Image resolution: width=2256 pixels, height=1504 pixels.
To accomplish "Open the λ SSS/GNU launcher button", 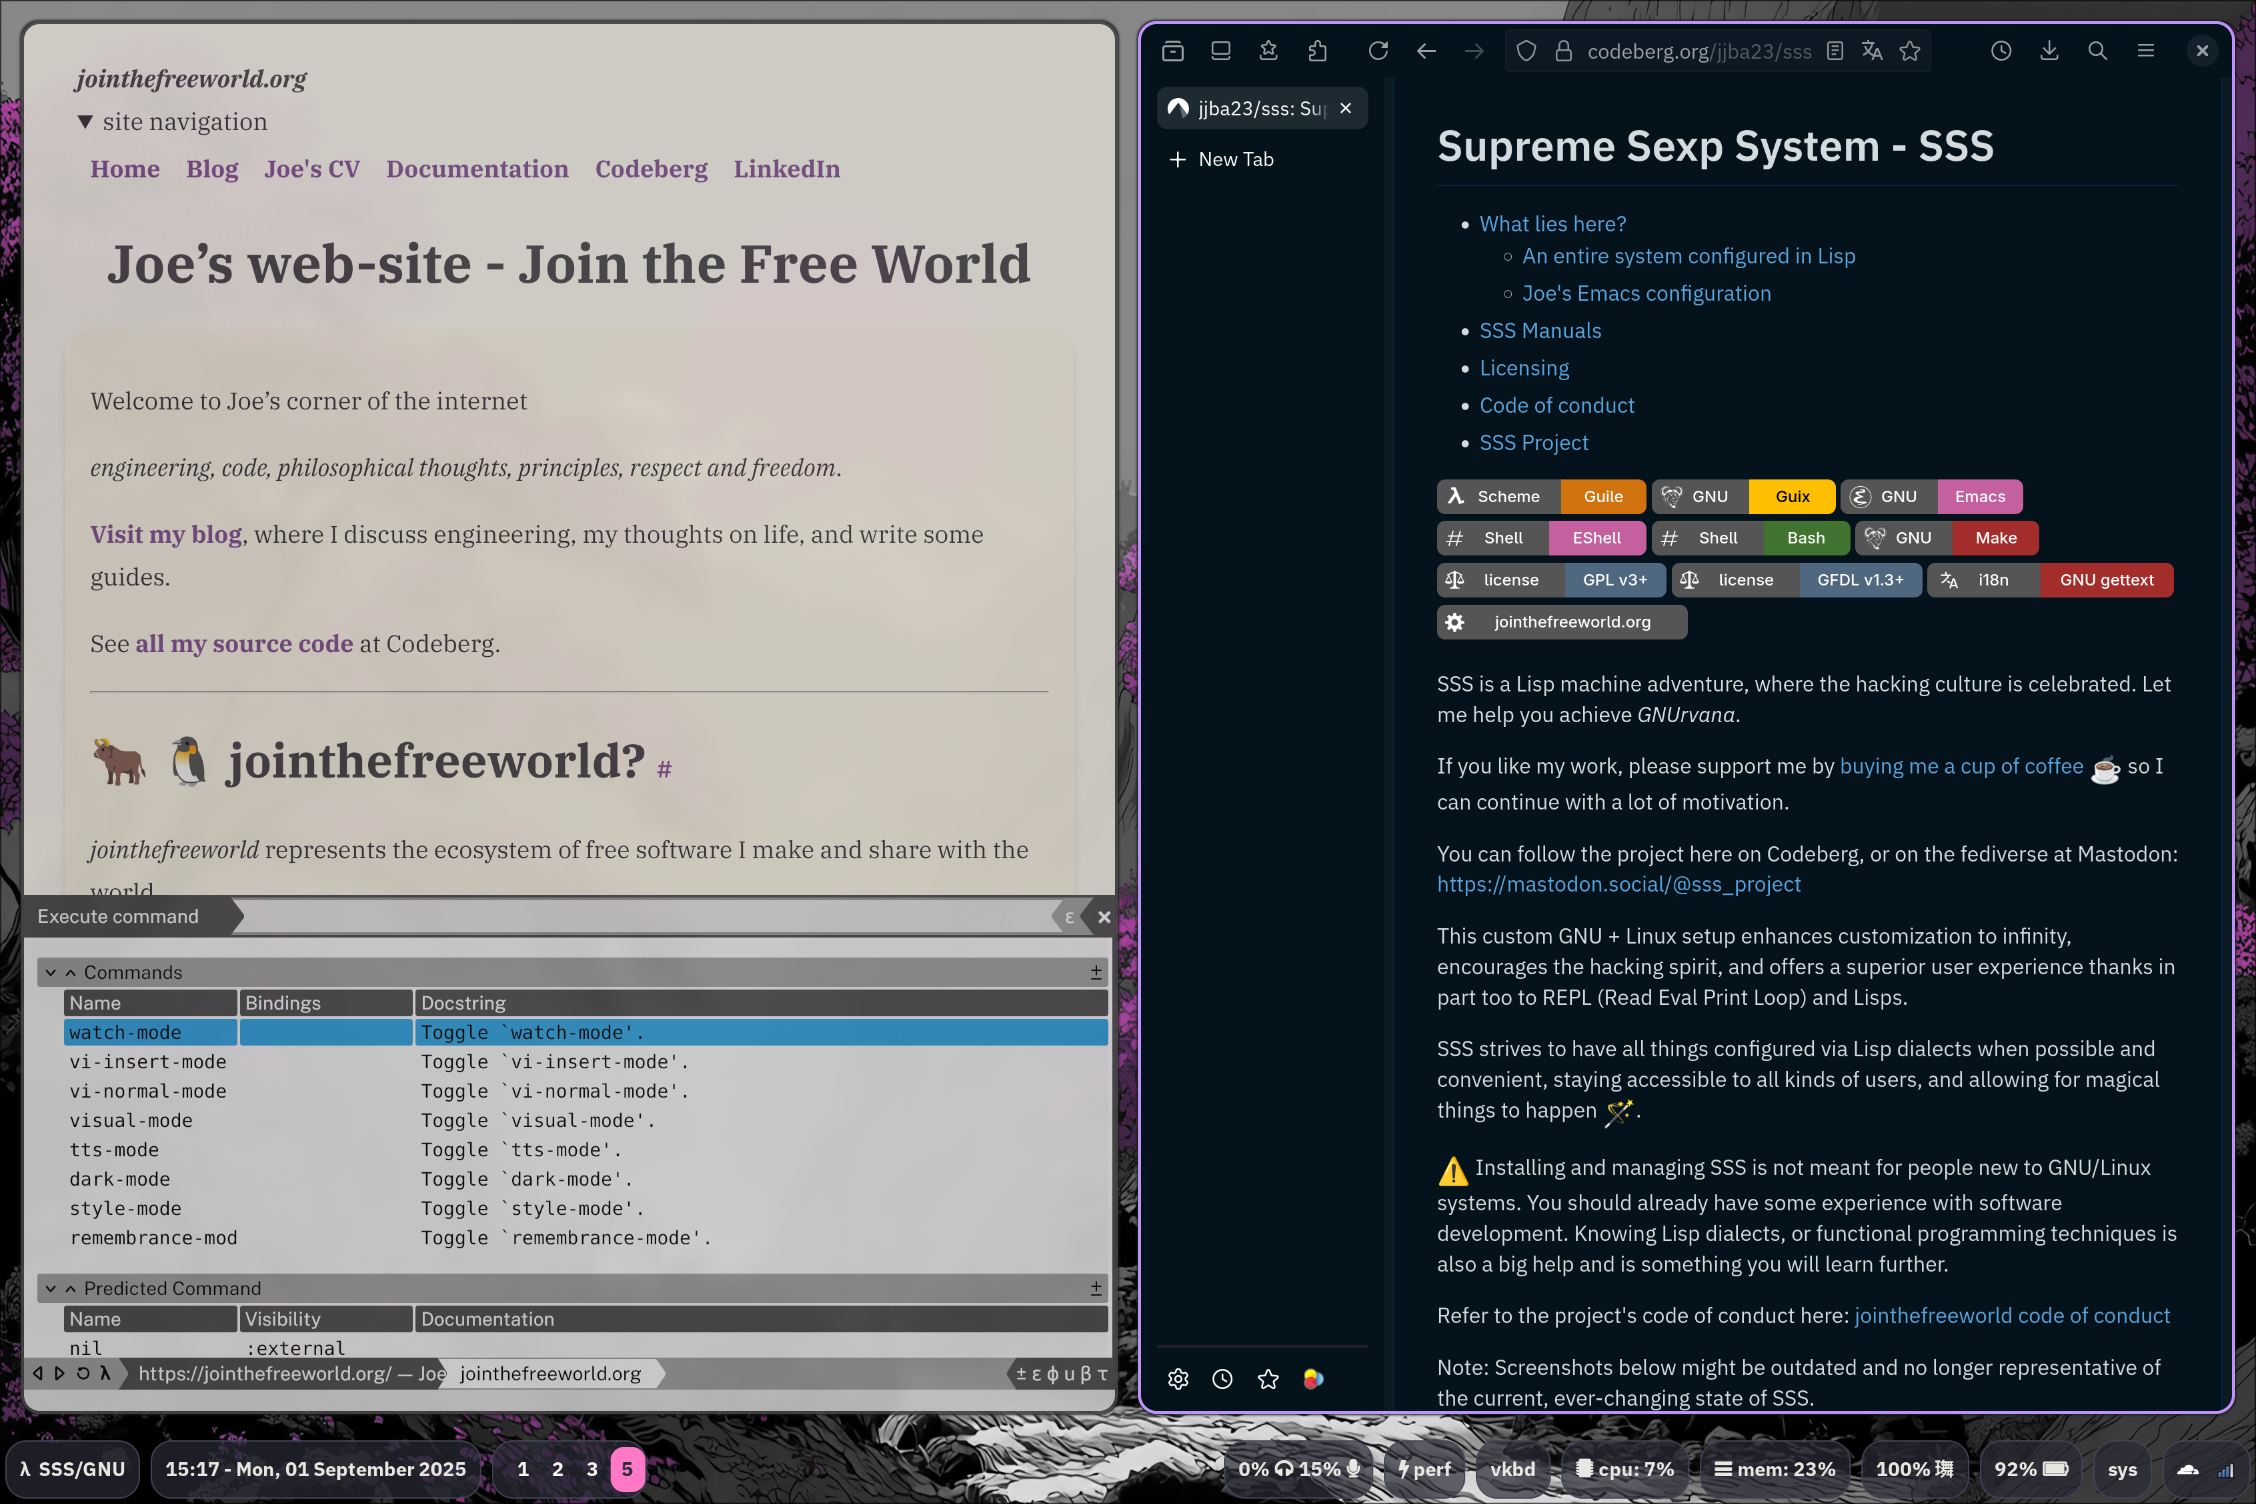I will [x=72, y=1469].
